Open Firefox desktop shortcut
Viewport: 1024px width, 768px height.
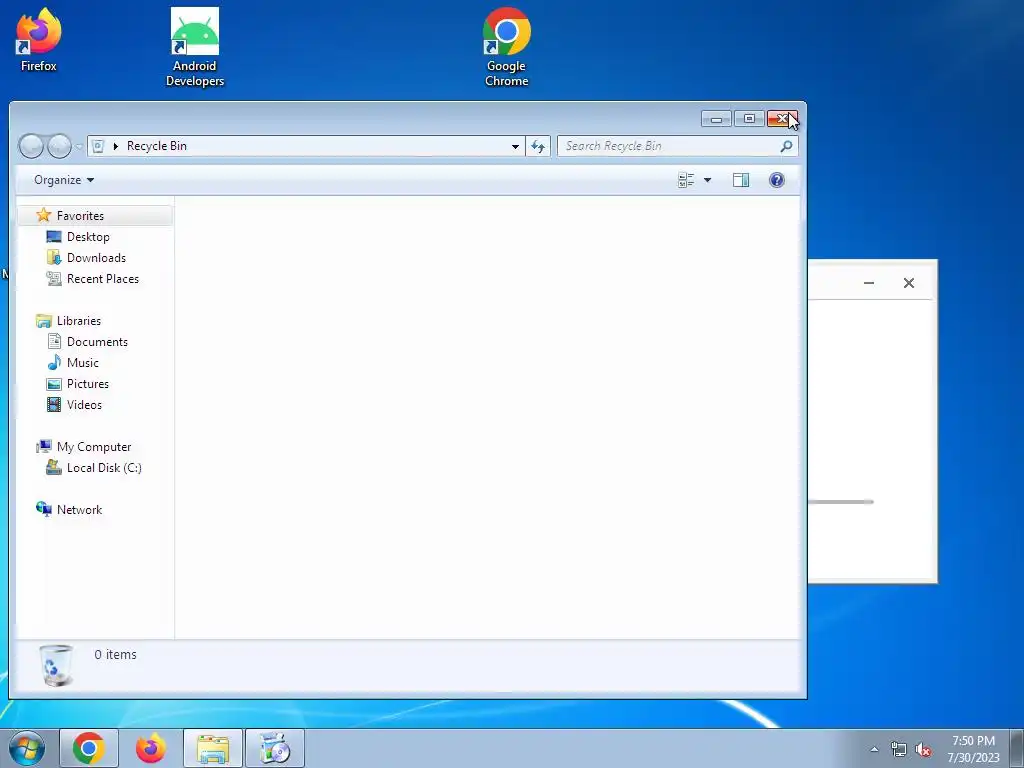point(39,39)
